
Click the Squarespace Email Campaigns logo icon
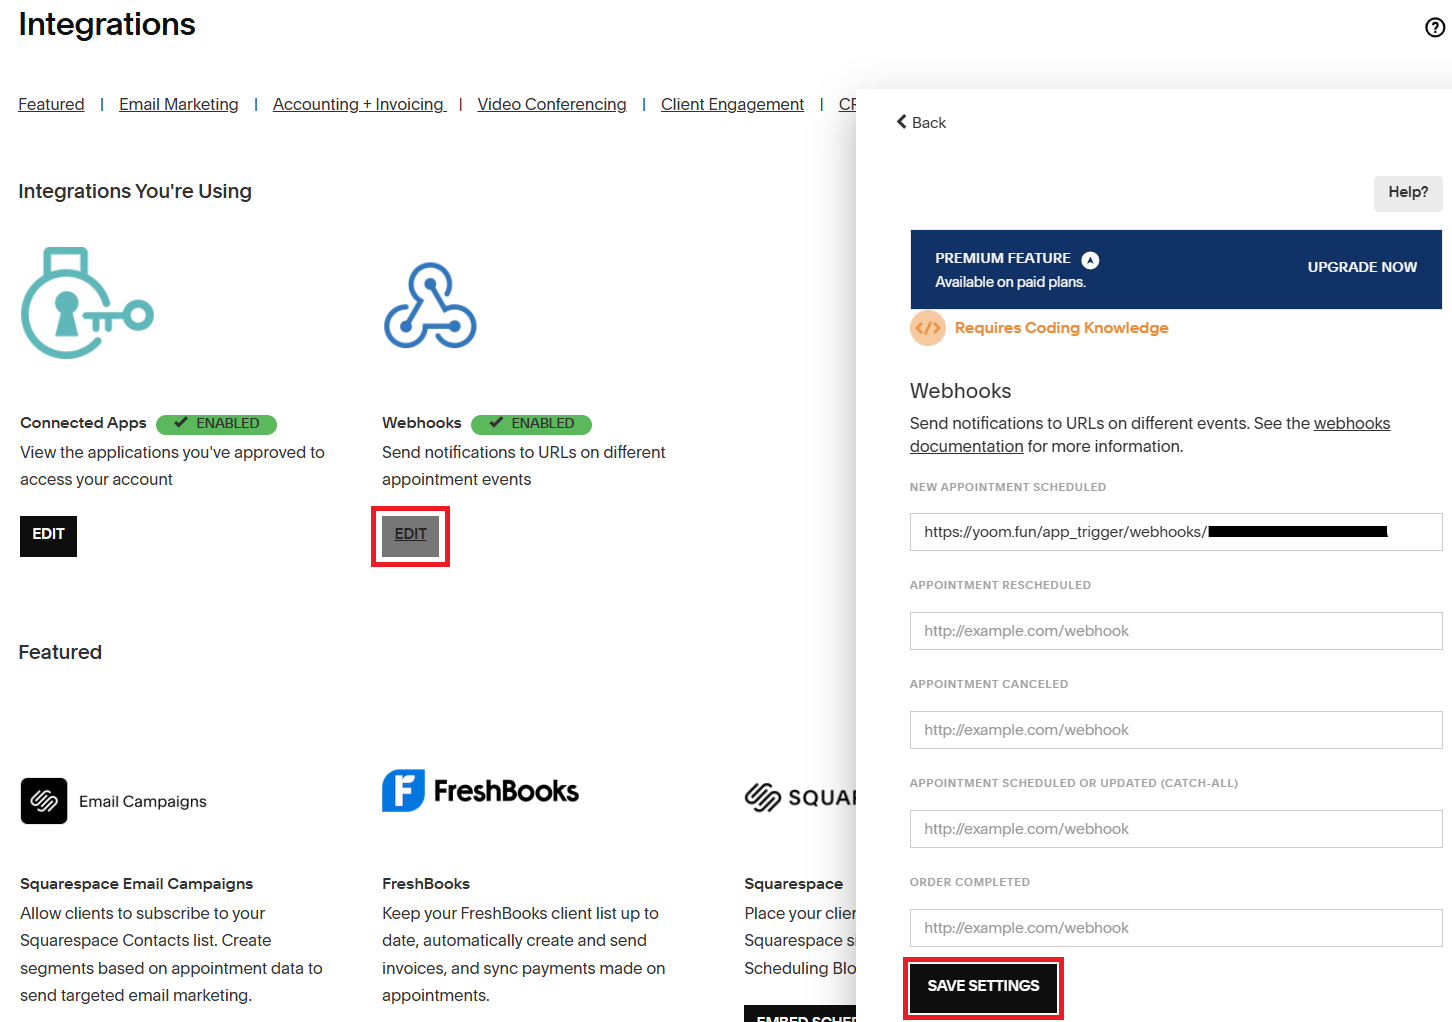point(44,801)
